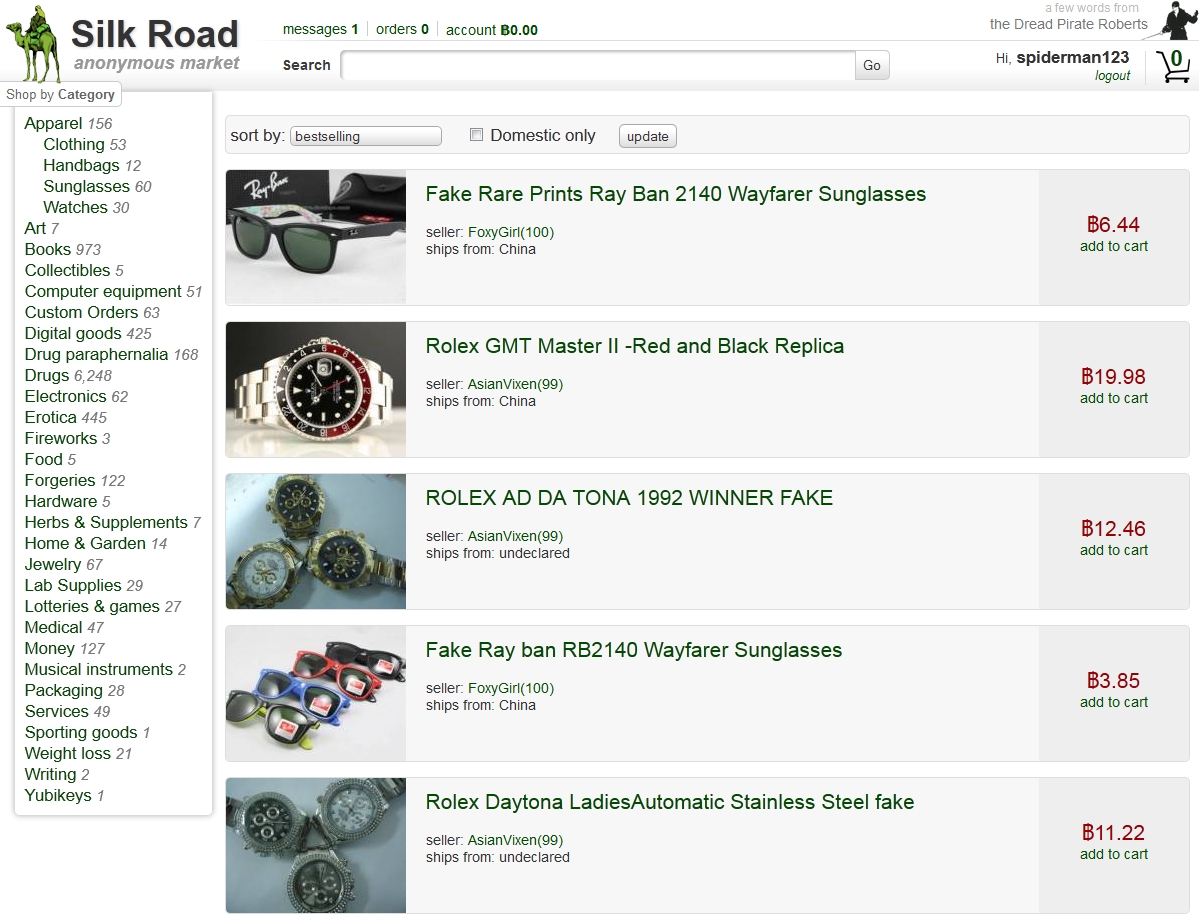Open the sort by bestselling dropdown
The image size is (1199, 922).
click(x=366, y=136)
